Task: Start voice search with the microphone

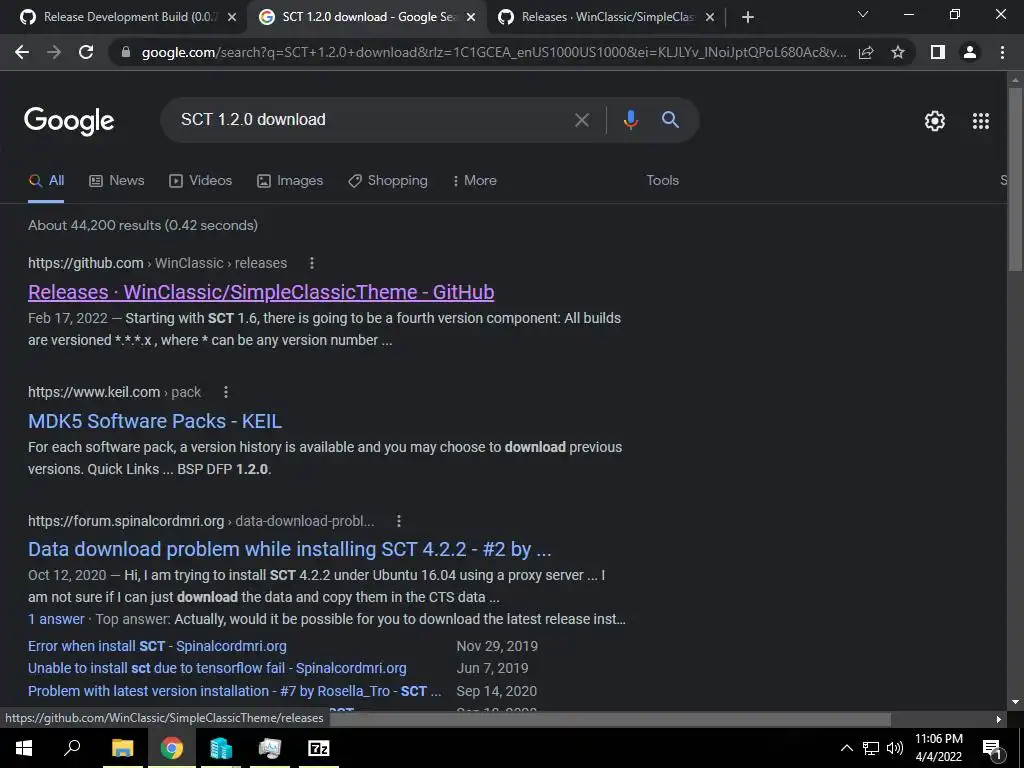Action: point(630,120)
